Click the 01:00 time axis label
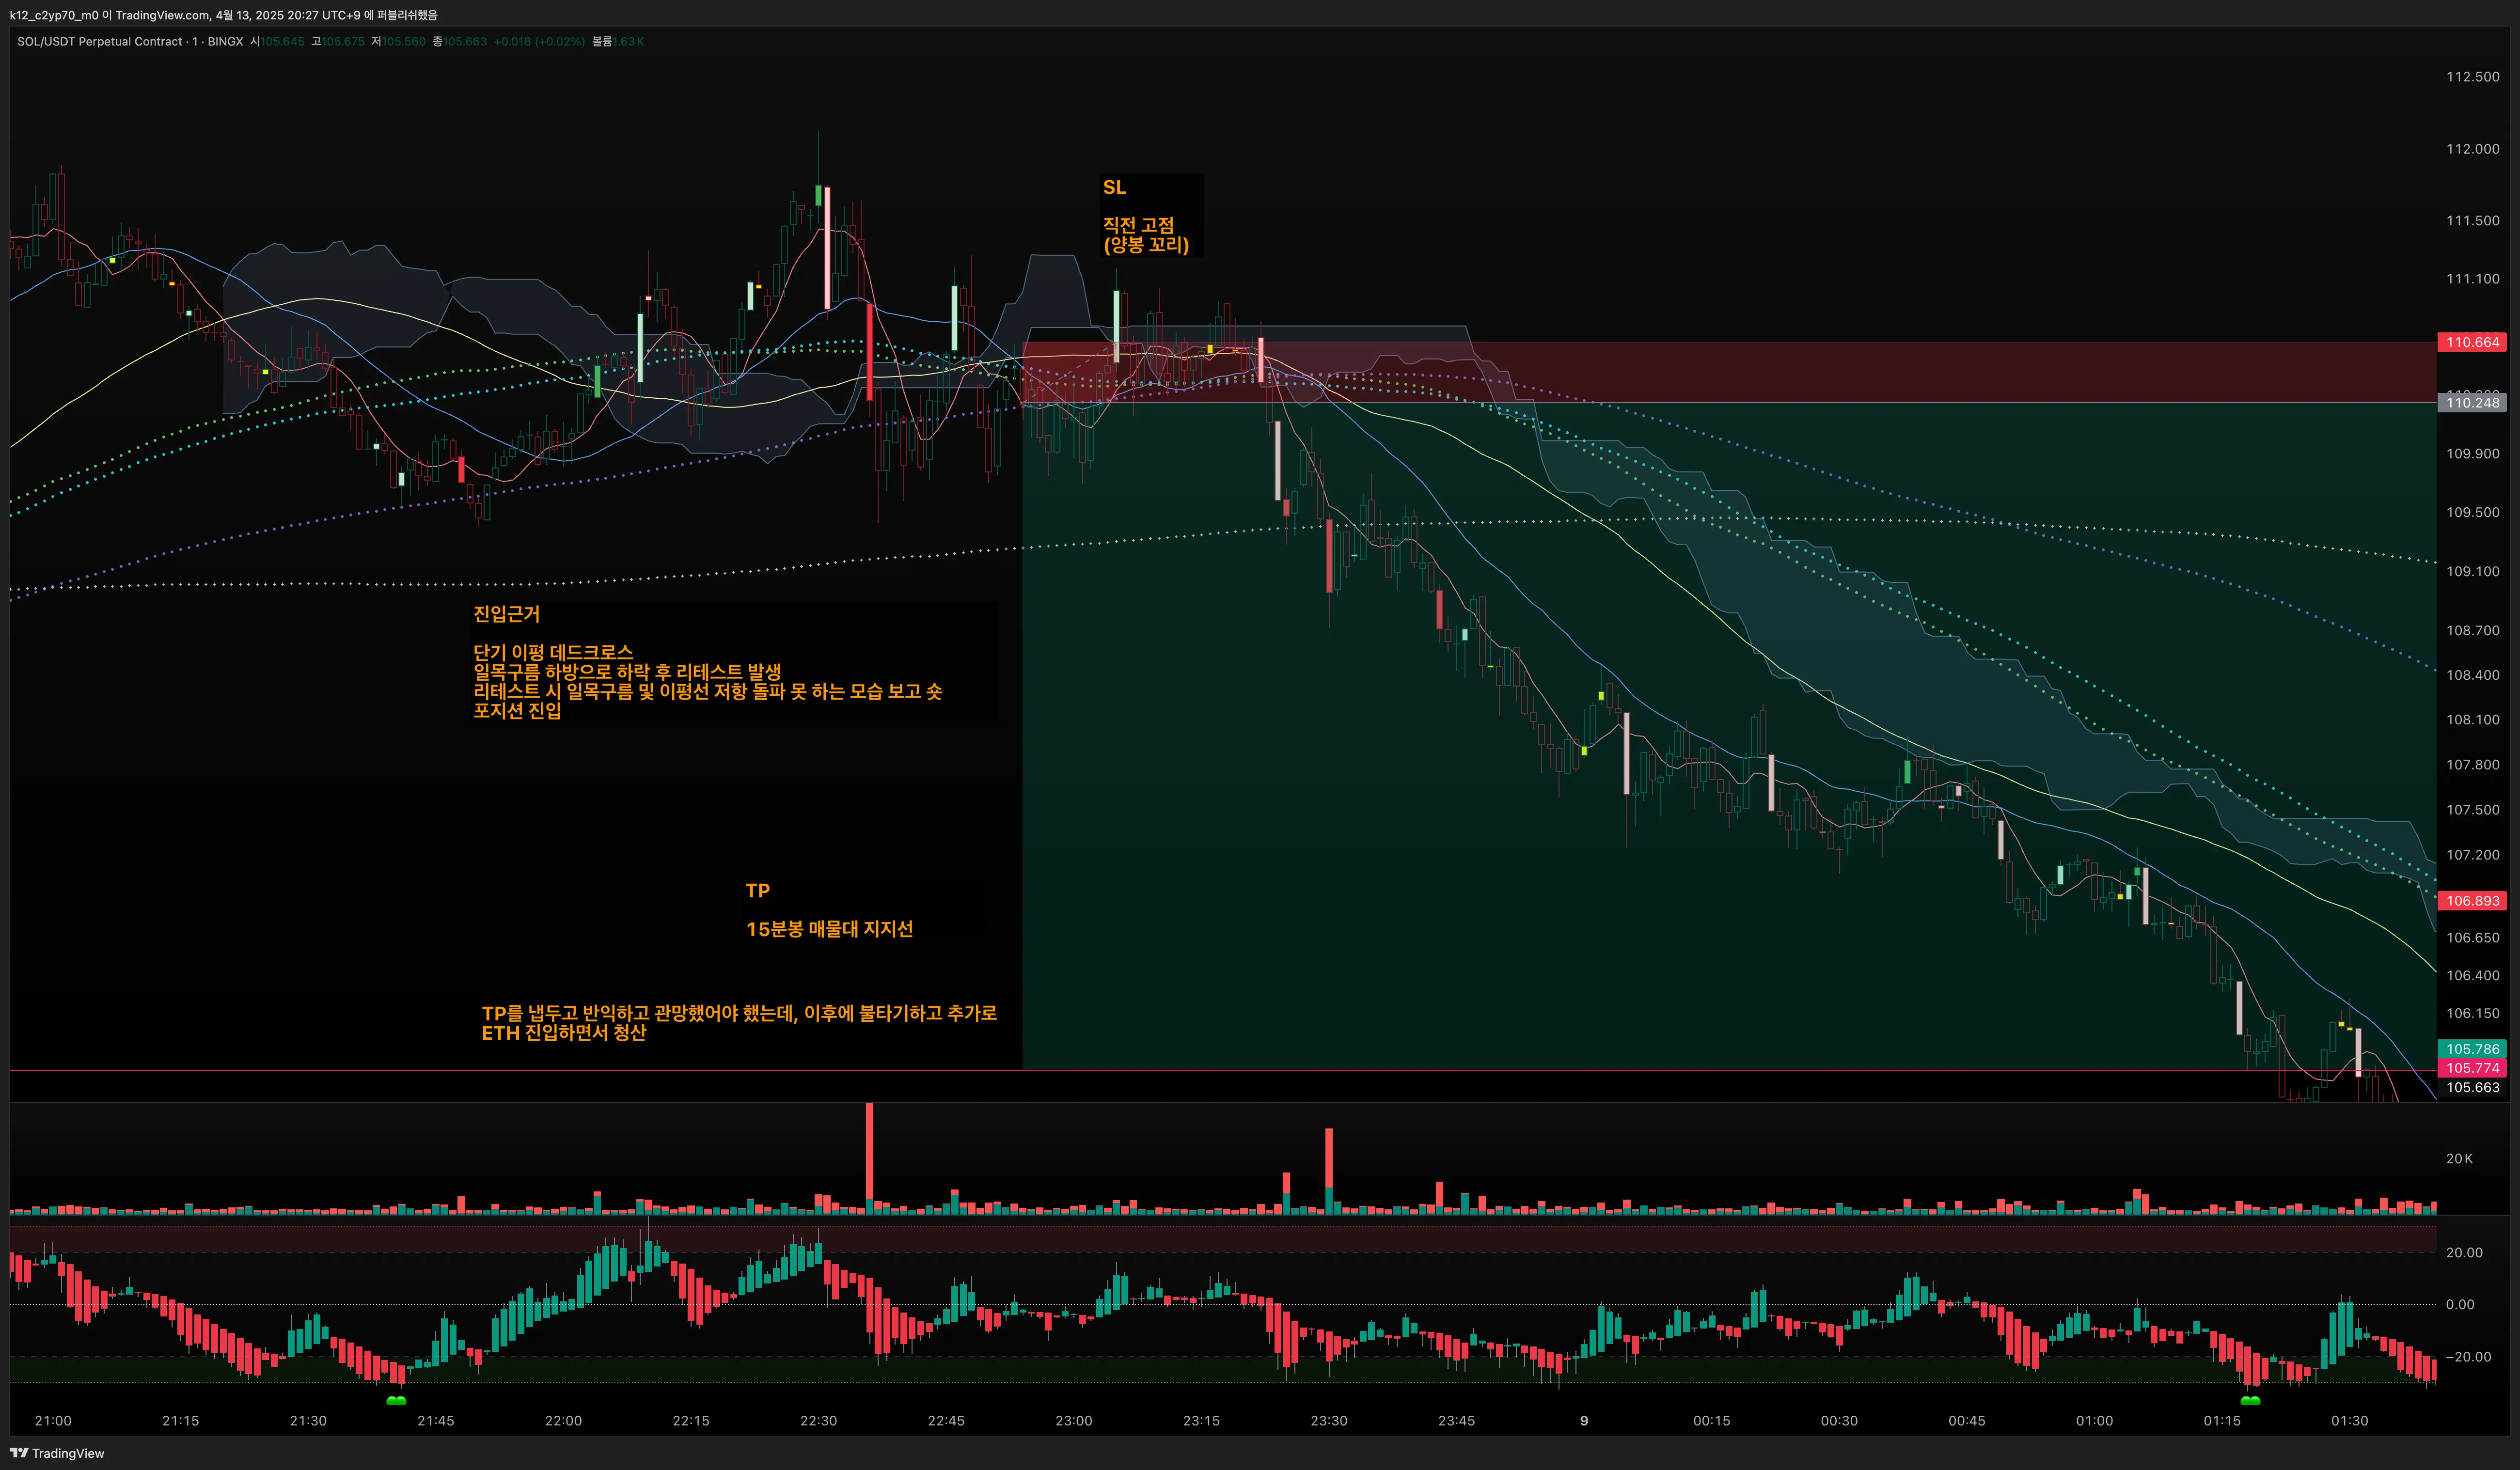This screenshot has width=2520, height=1470. (x=2095, y=1421)
